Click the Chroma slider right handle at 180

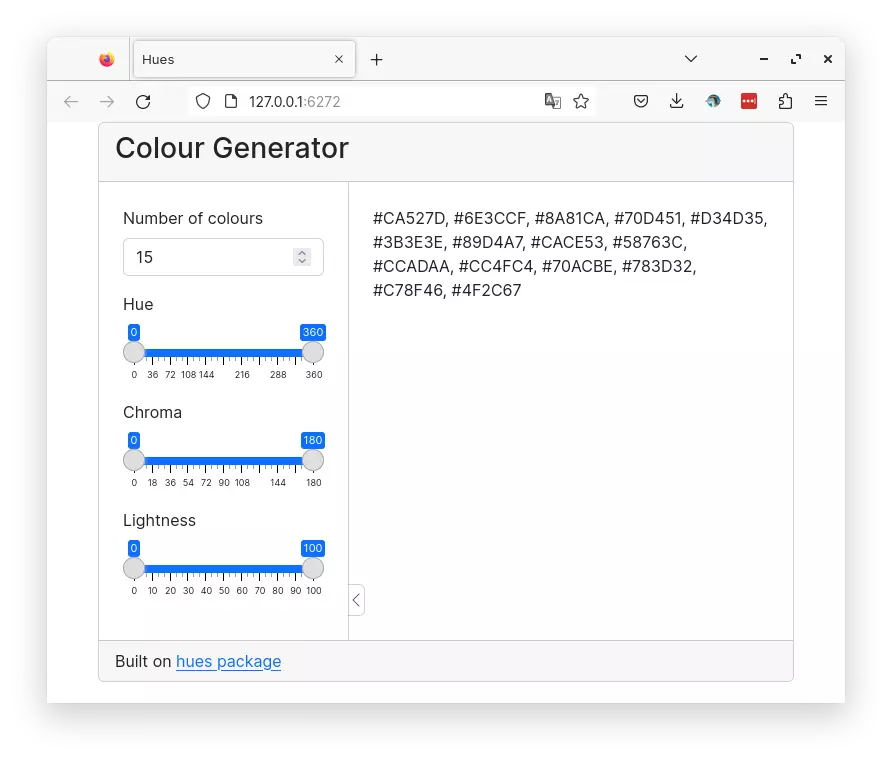[313, 460]
